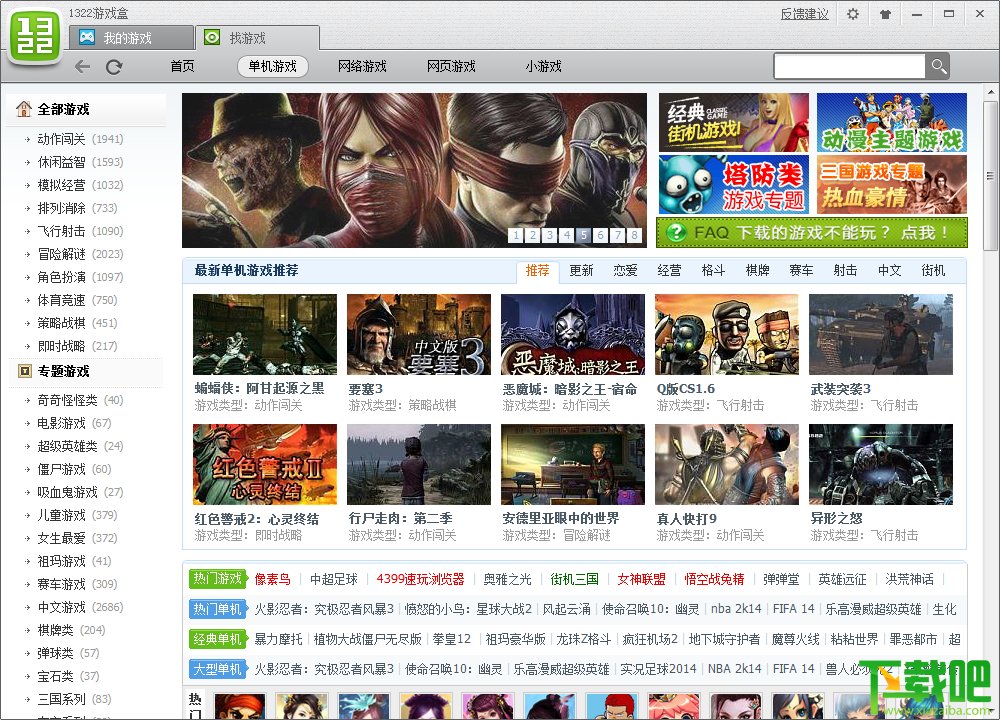This screenshot has width=1000, height=720.
Task: Click the vertical scrollbar thumb
Action: [x=990, y=175]
